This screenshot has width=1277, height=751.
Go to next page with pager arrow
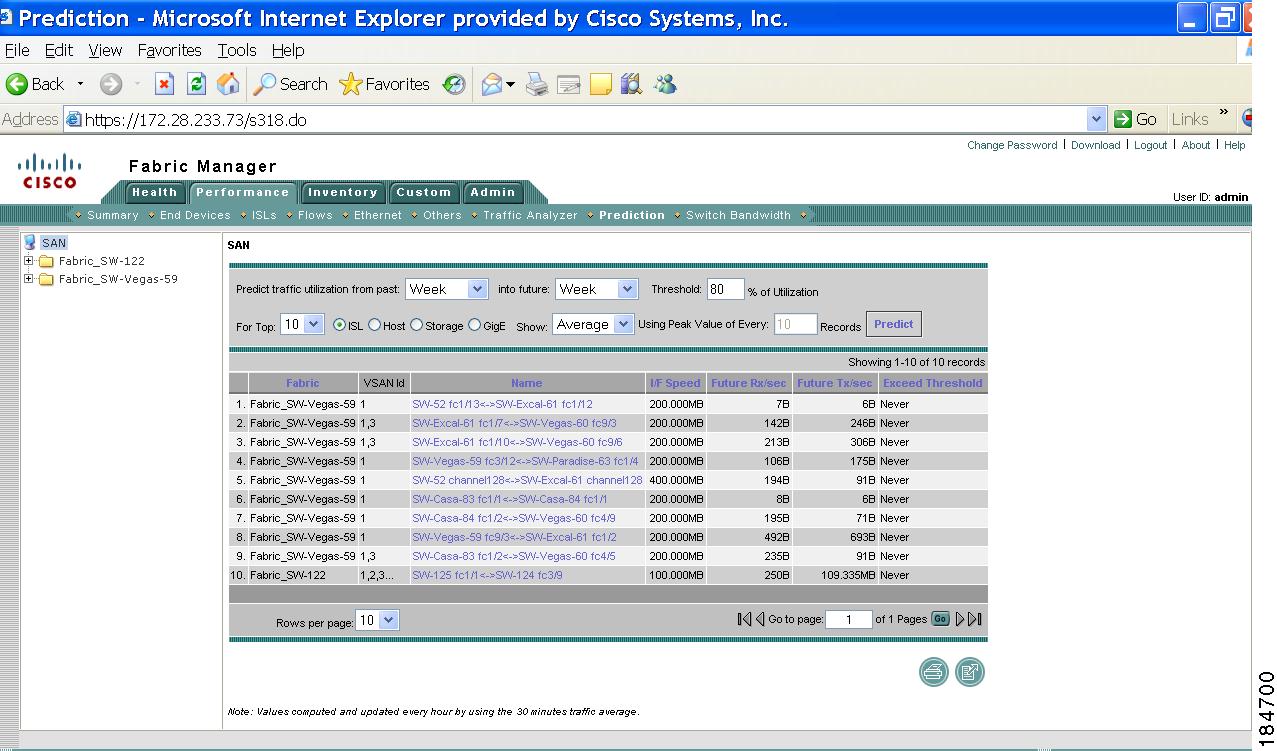[961, 619]
